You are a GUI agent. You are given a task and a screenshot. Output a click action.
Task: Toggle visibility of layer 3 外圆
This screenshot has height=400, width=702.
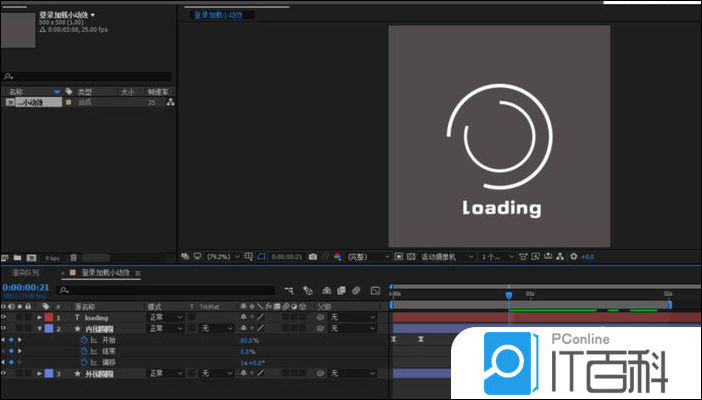(5, 373)
